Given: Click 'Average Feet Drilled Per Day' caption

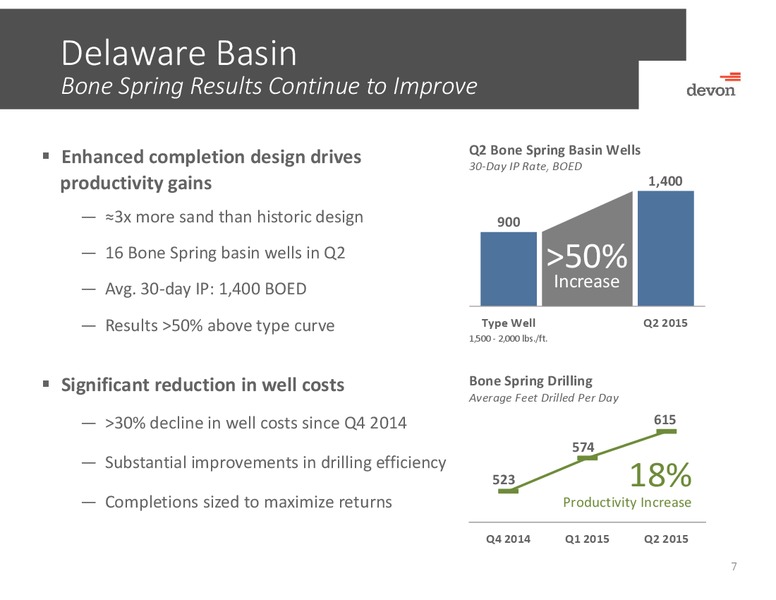Looking at the screenshot, I should tap(544, 398).
